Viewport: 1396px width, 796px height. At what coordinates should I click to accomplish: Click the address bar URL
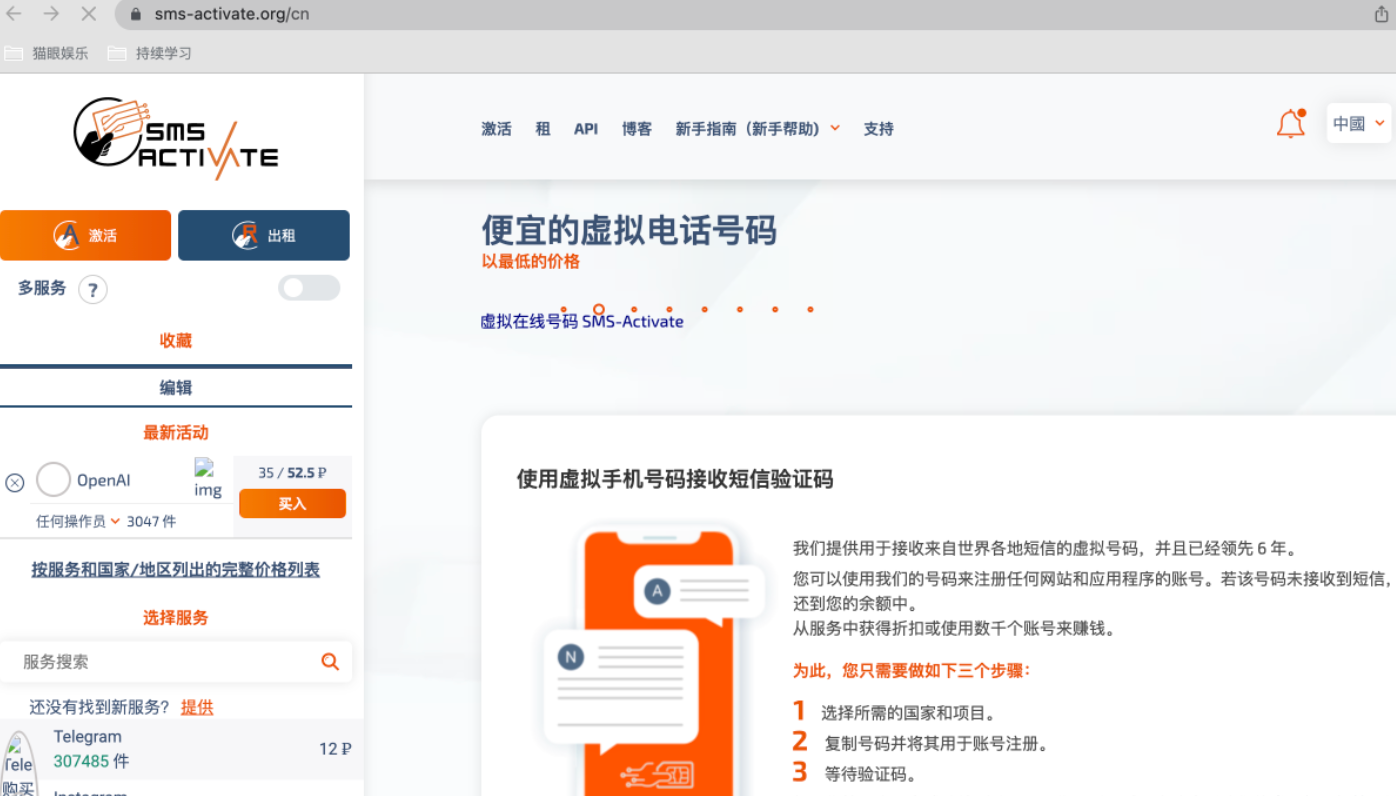pos(232,15)
